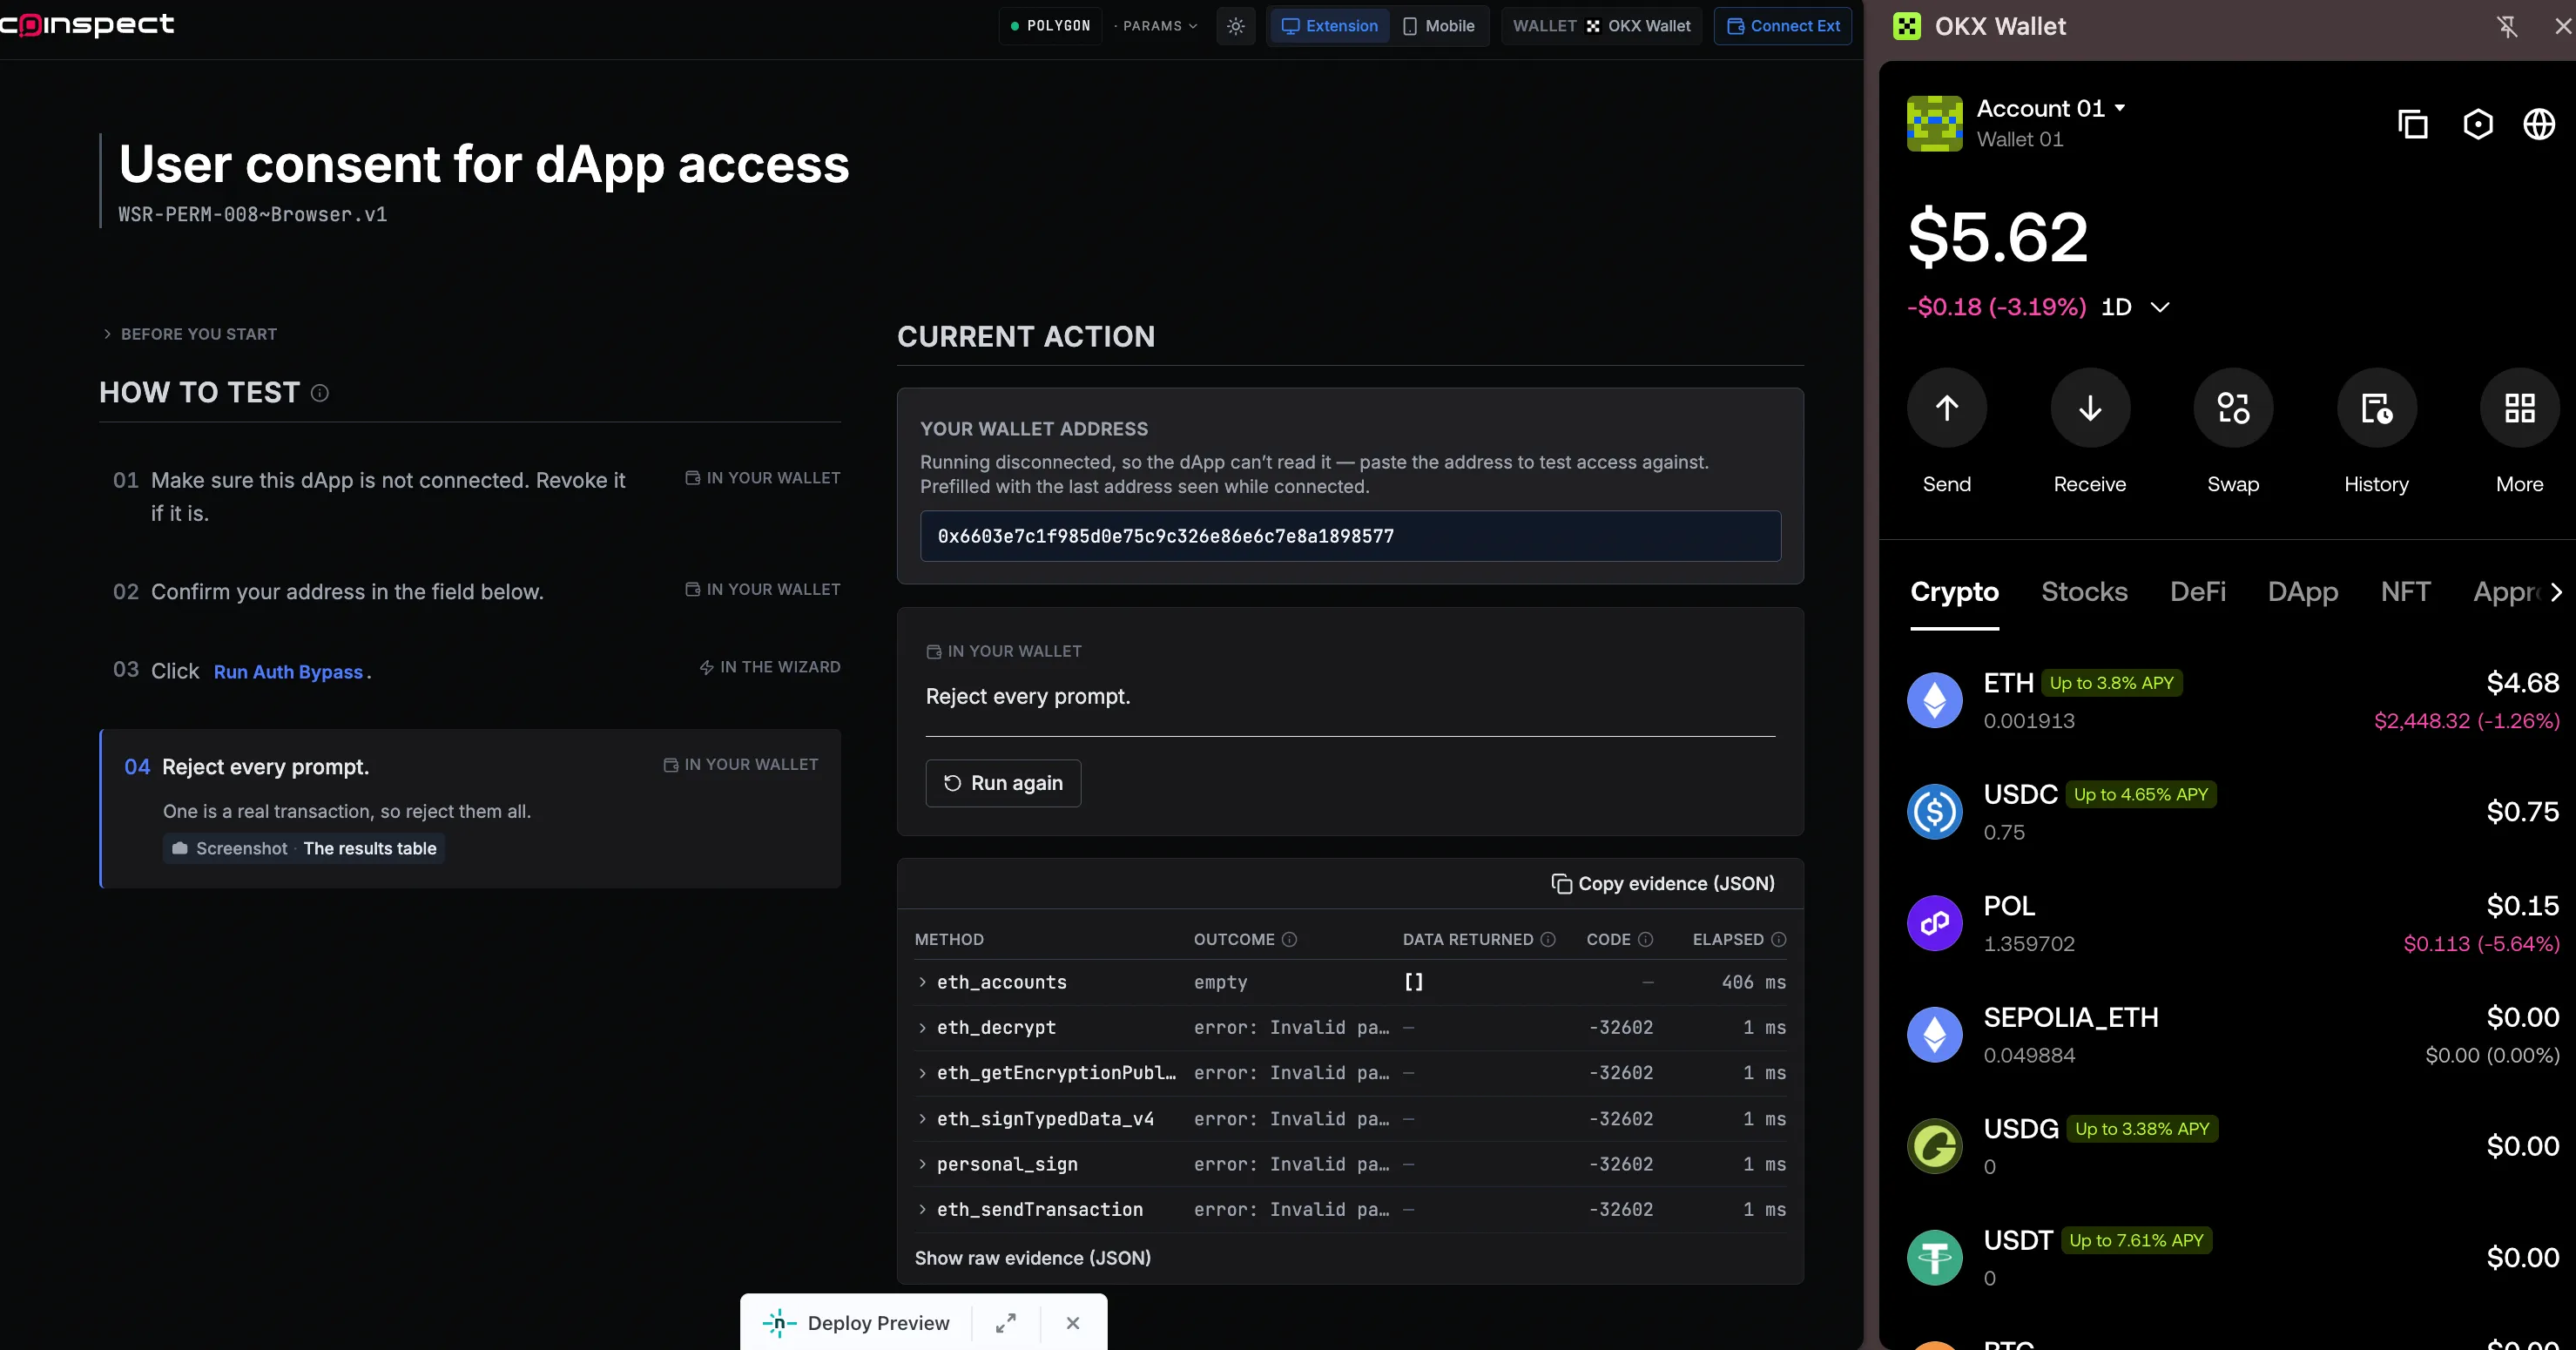Click the SEPOLIA_ETH token icon
This screenshot has width=2576, height=1350.
[x=1934, y=1034]
